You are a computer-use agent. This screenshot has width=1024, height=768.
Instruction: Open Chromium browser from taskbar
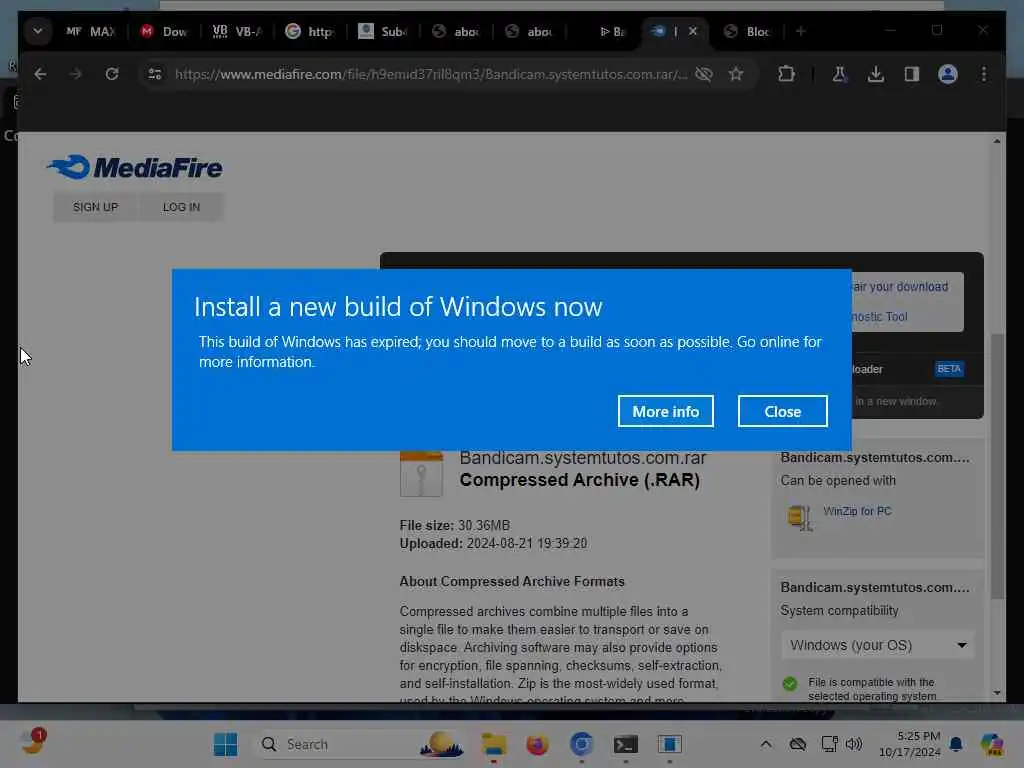[x=581, y=744]
